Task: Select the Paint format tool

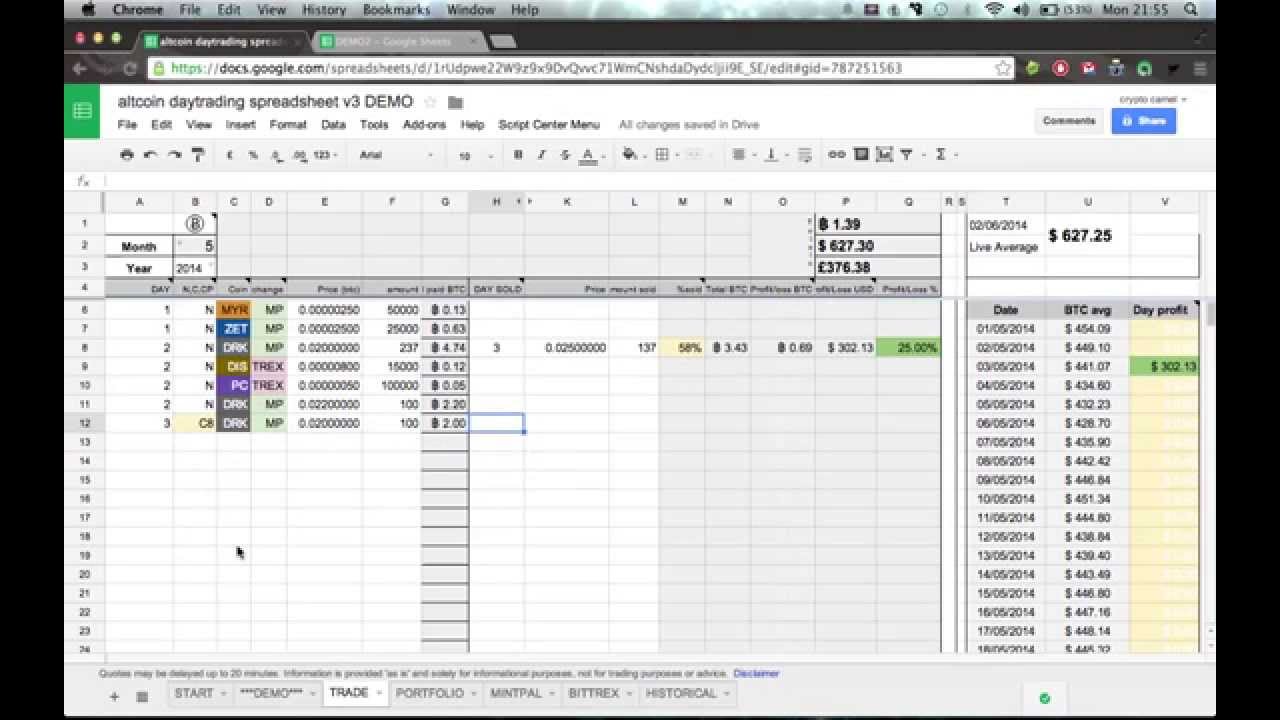Action: [197, 155]
